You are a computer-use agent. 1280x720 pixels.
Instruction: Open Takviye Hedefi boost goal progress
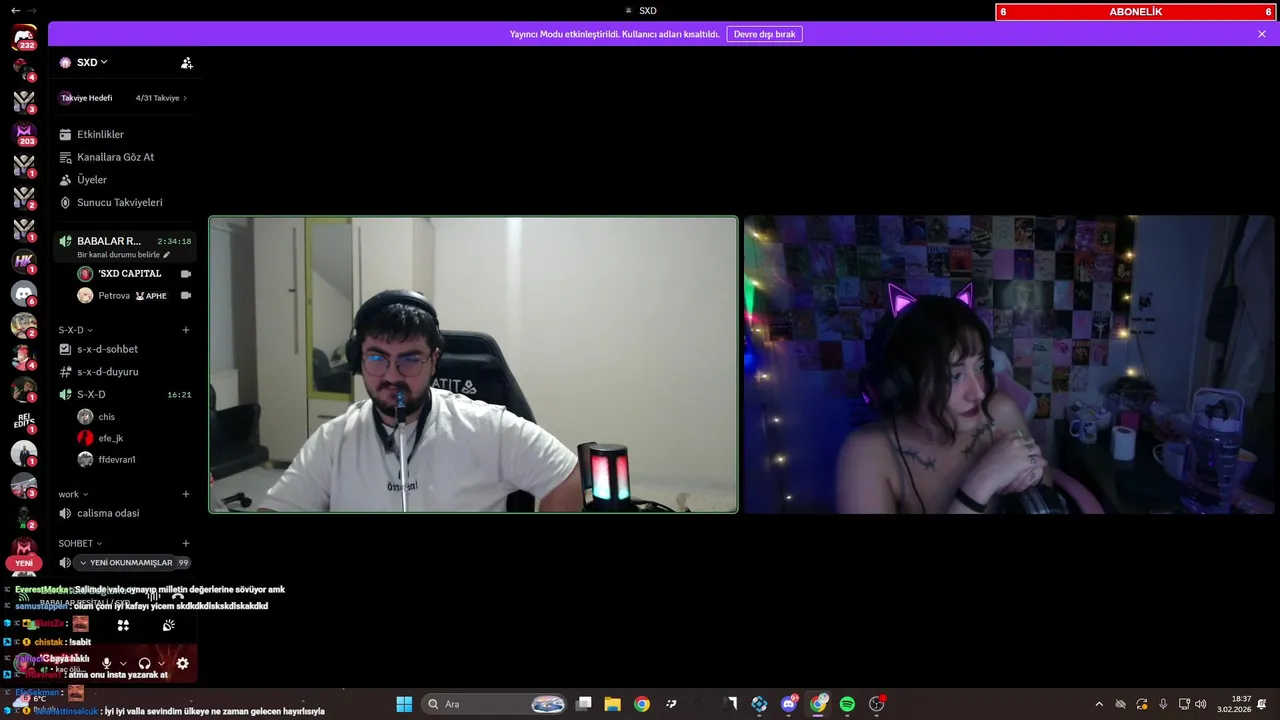pos(123,98)
